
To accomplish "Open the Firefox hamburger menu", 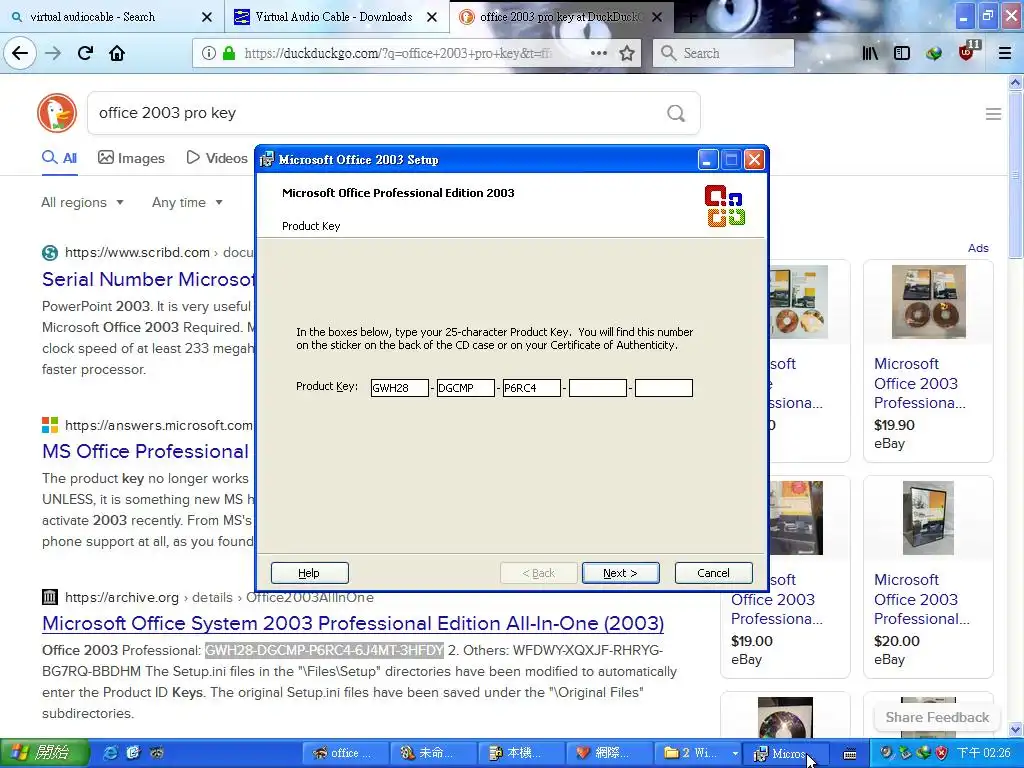I will pyautogui.click(x=1004, y=53).
